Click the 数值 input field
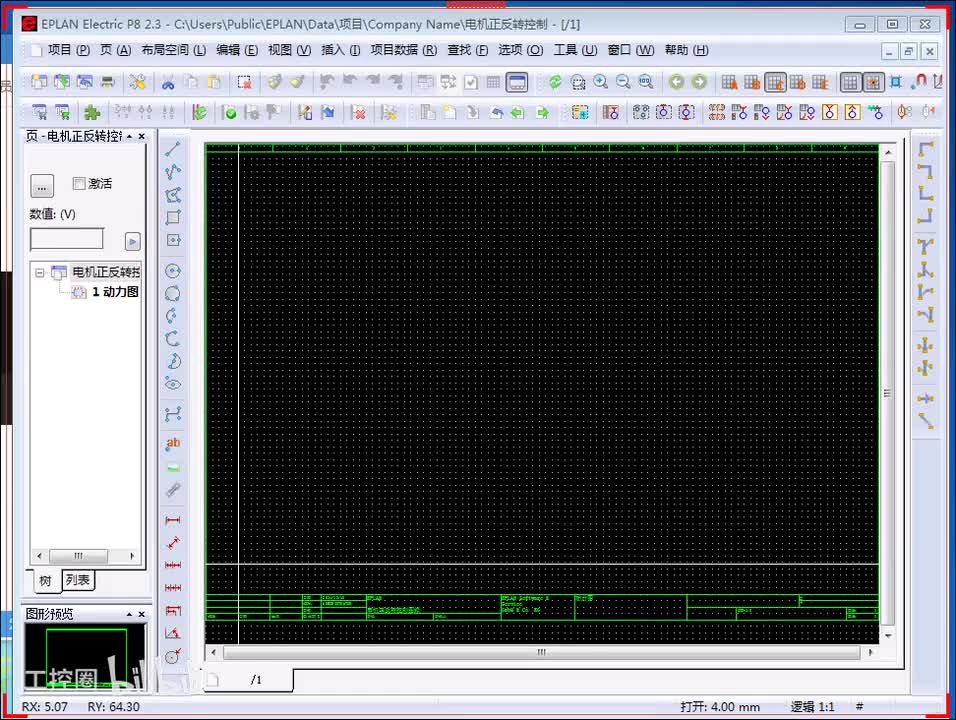 [67, 239]
